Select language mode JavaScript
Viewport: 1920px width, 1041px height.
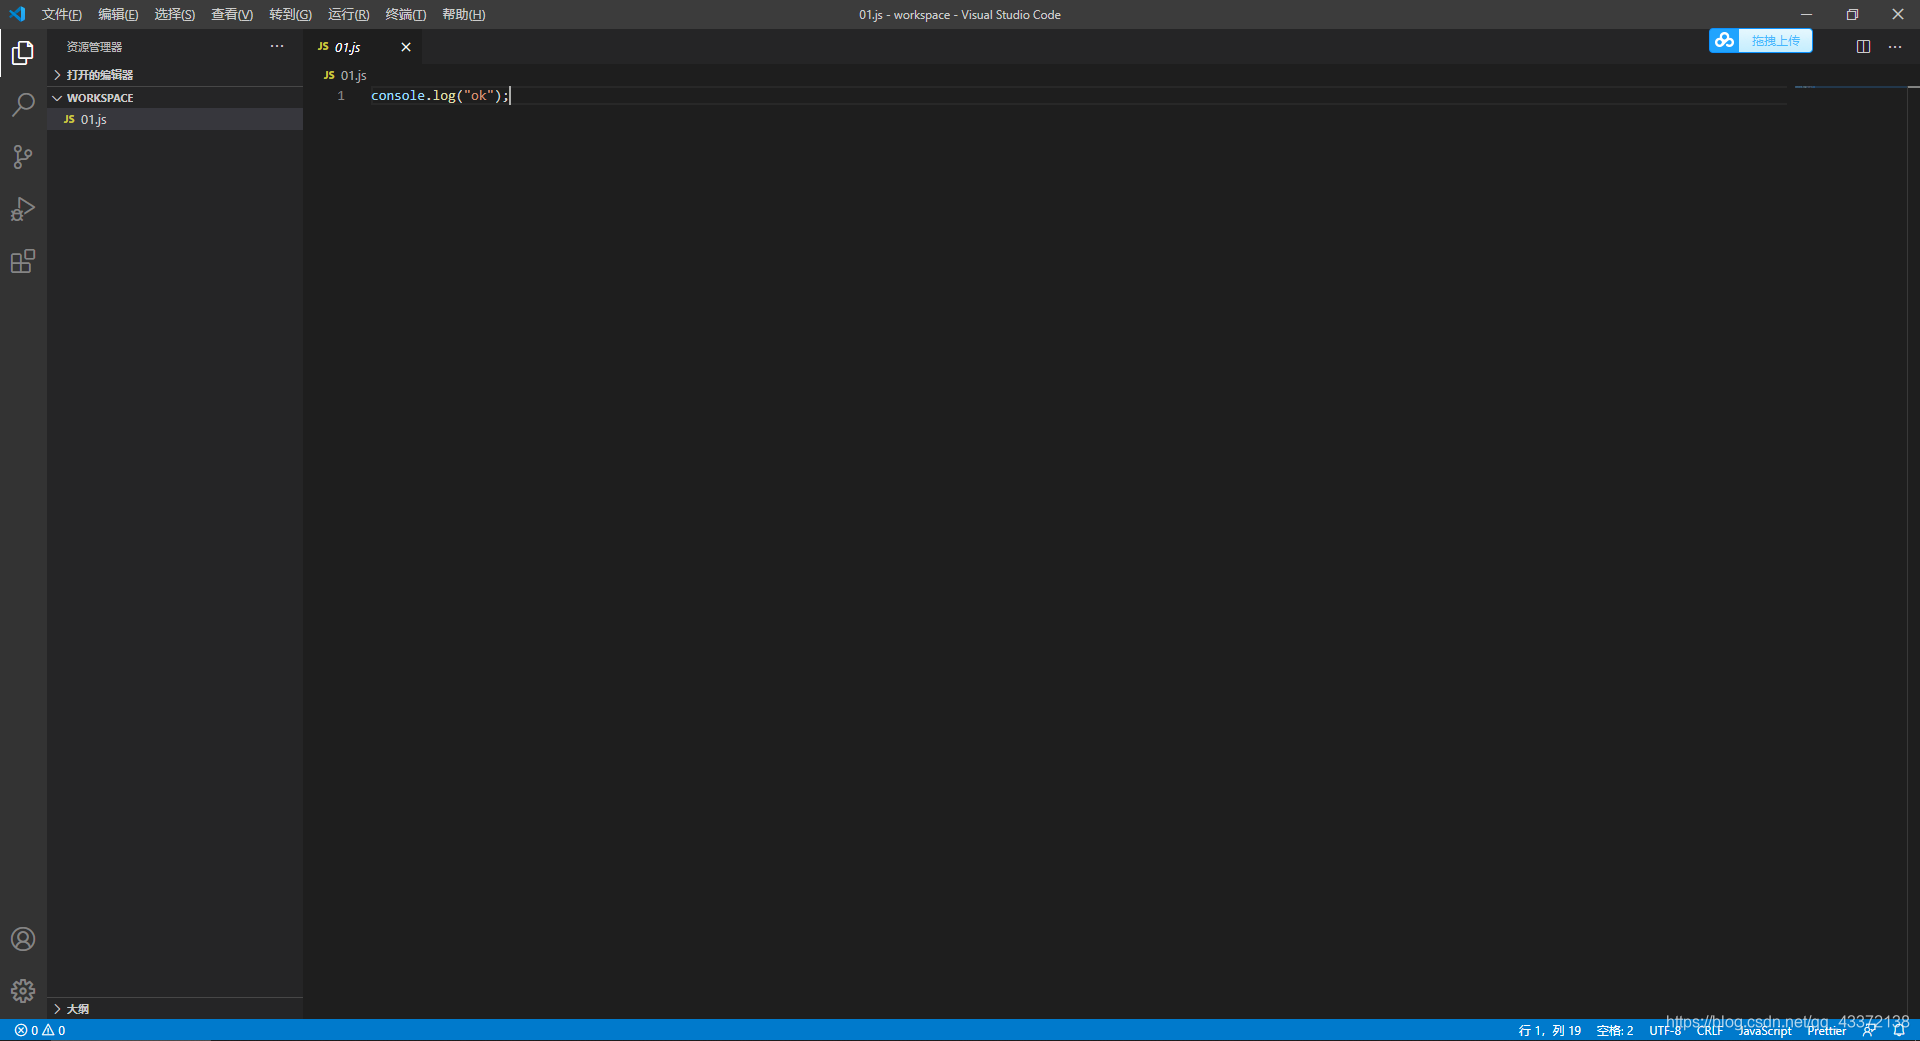pos(1764,1030)
